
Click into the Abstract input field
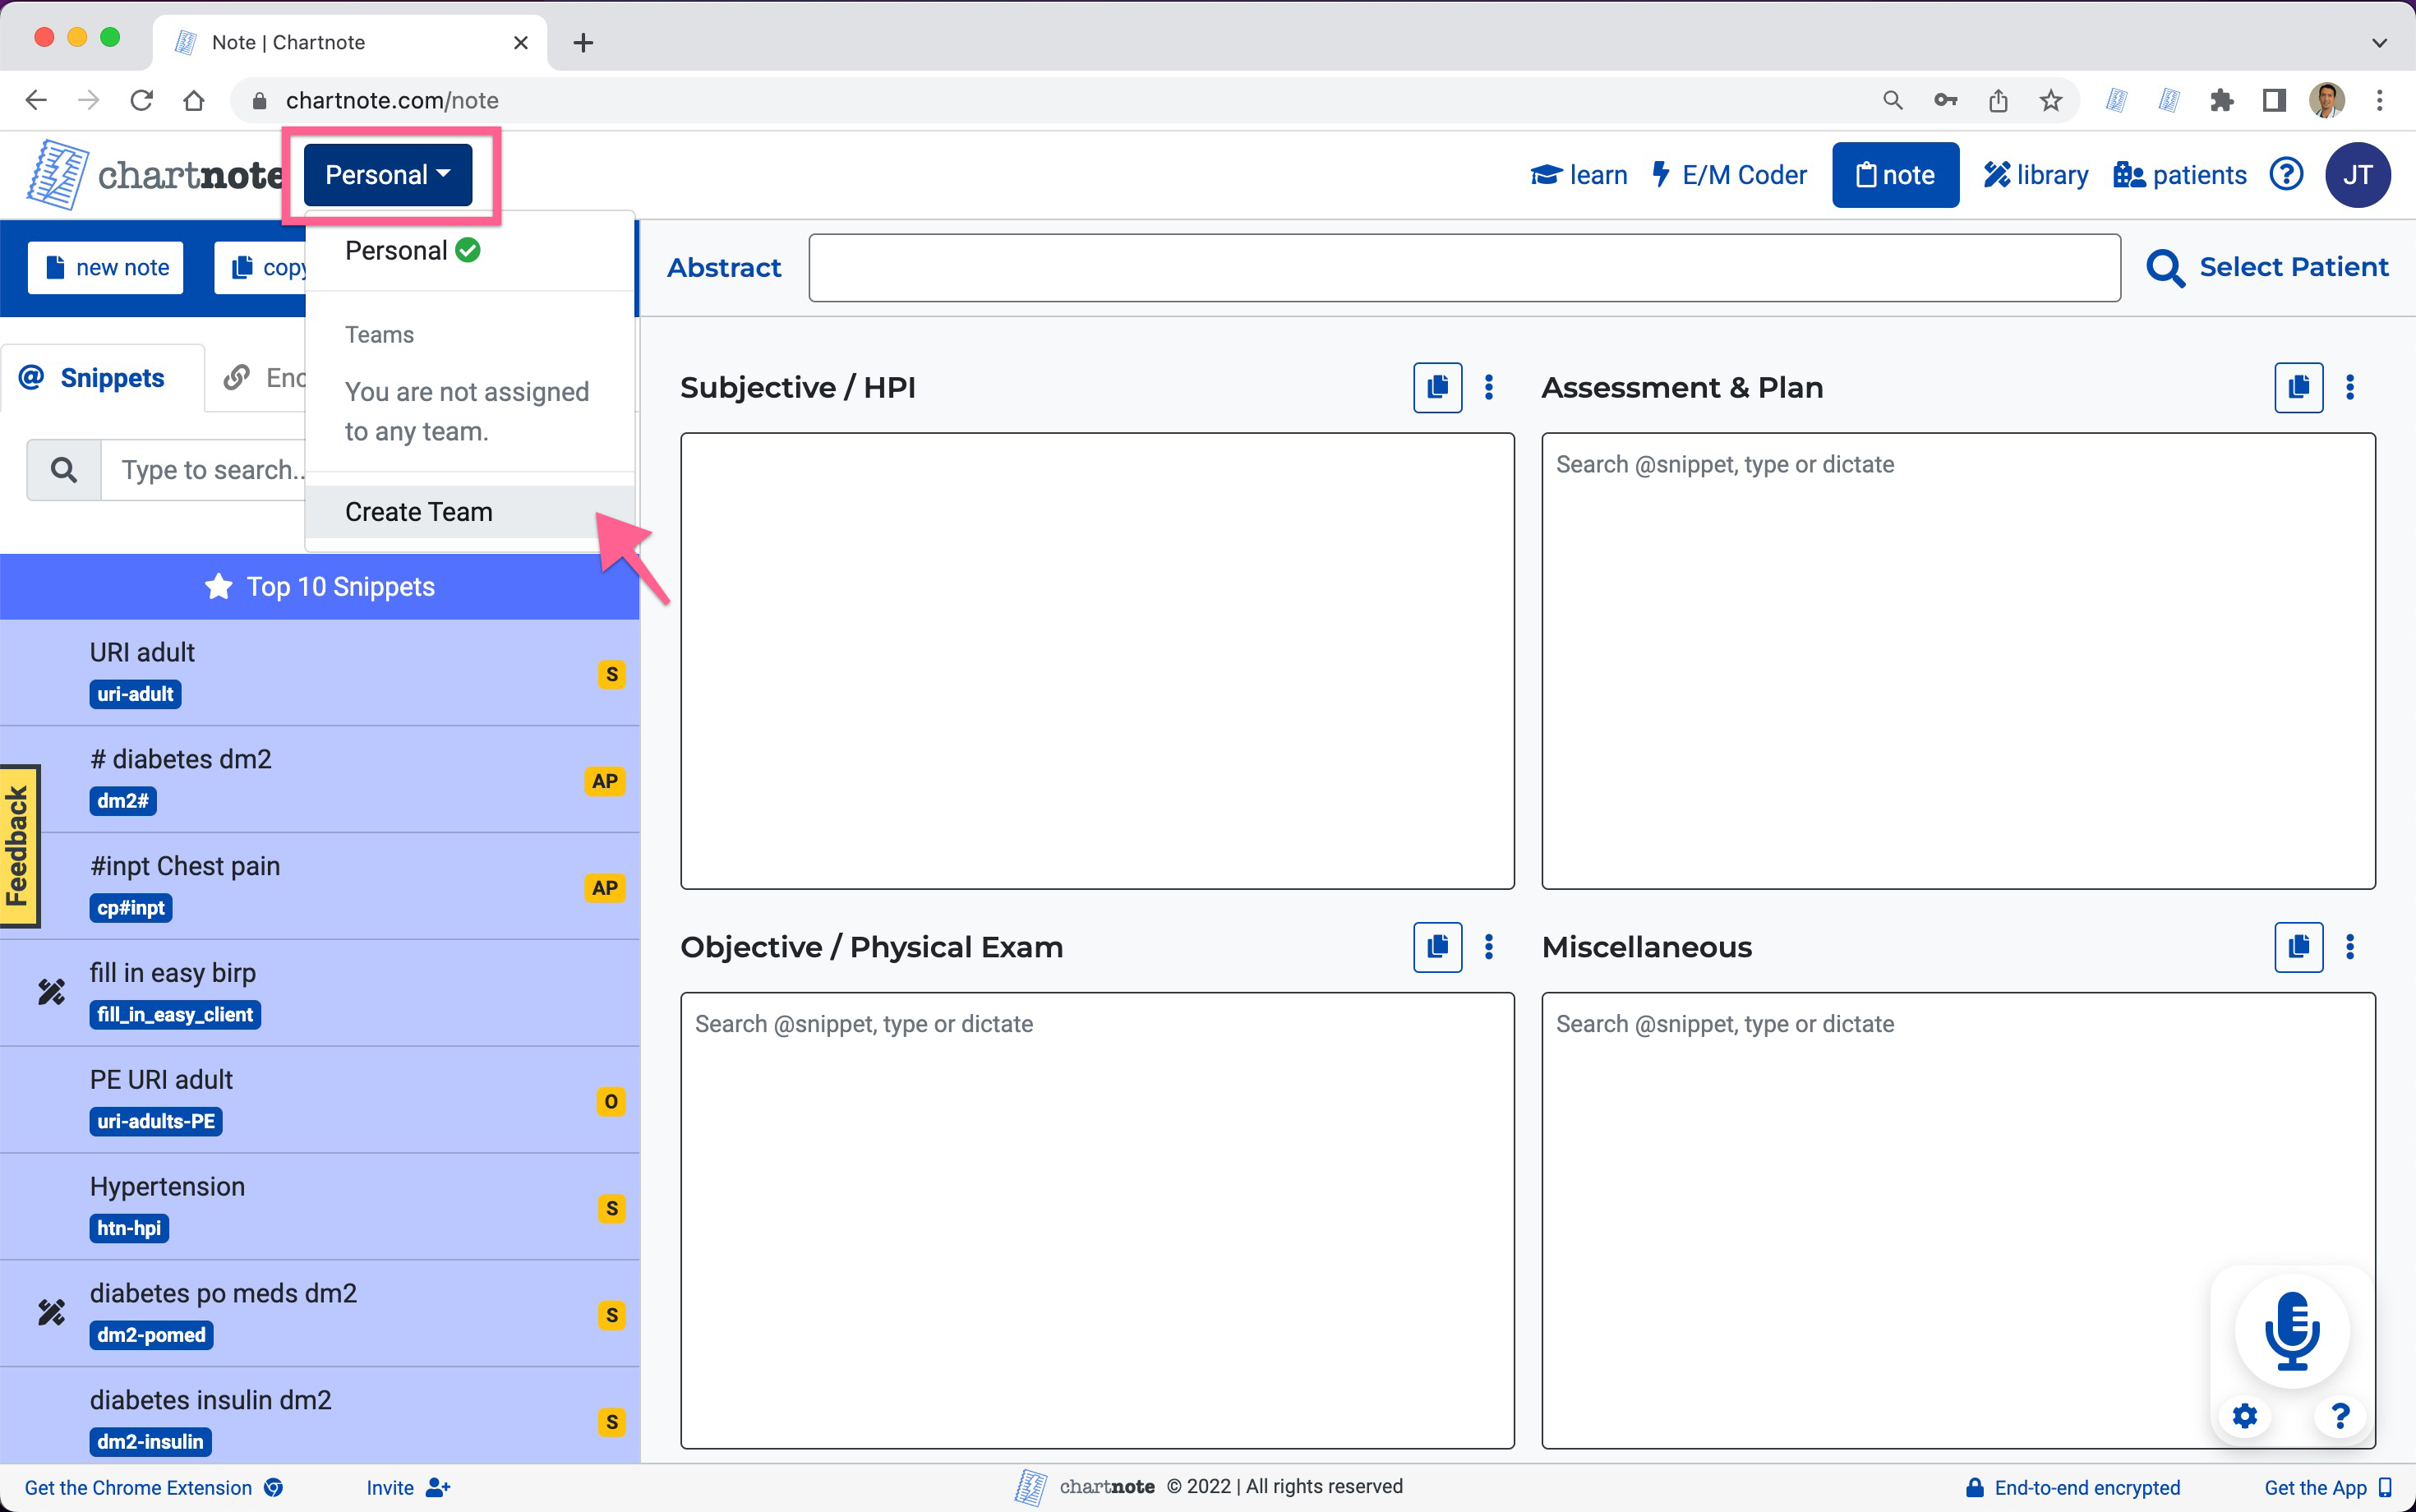tap(1464, 267)
